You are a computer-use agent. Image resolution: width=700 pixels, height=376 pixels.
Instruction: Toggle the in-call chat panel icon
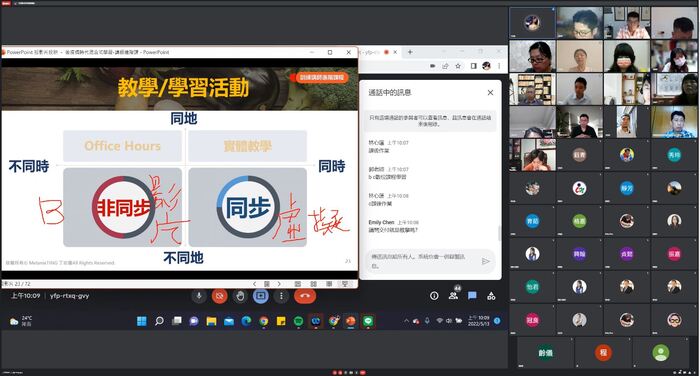(472, 296)
